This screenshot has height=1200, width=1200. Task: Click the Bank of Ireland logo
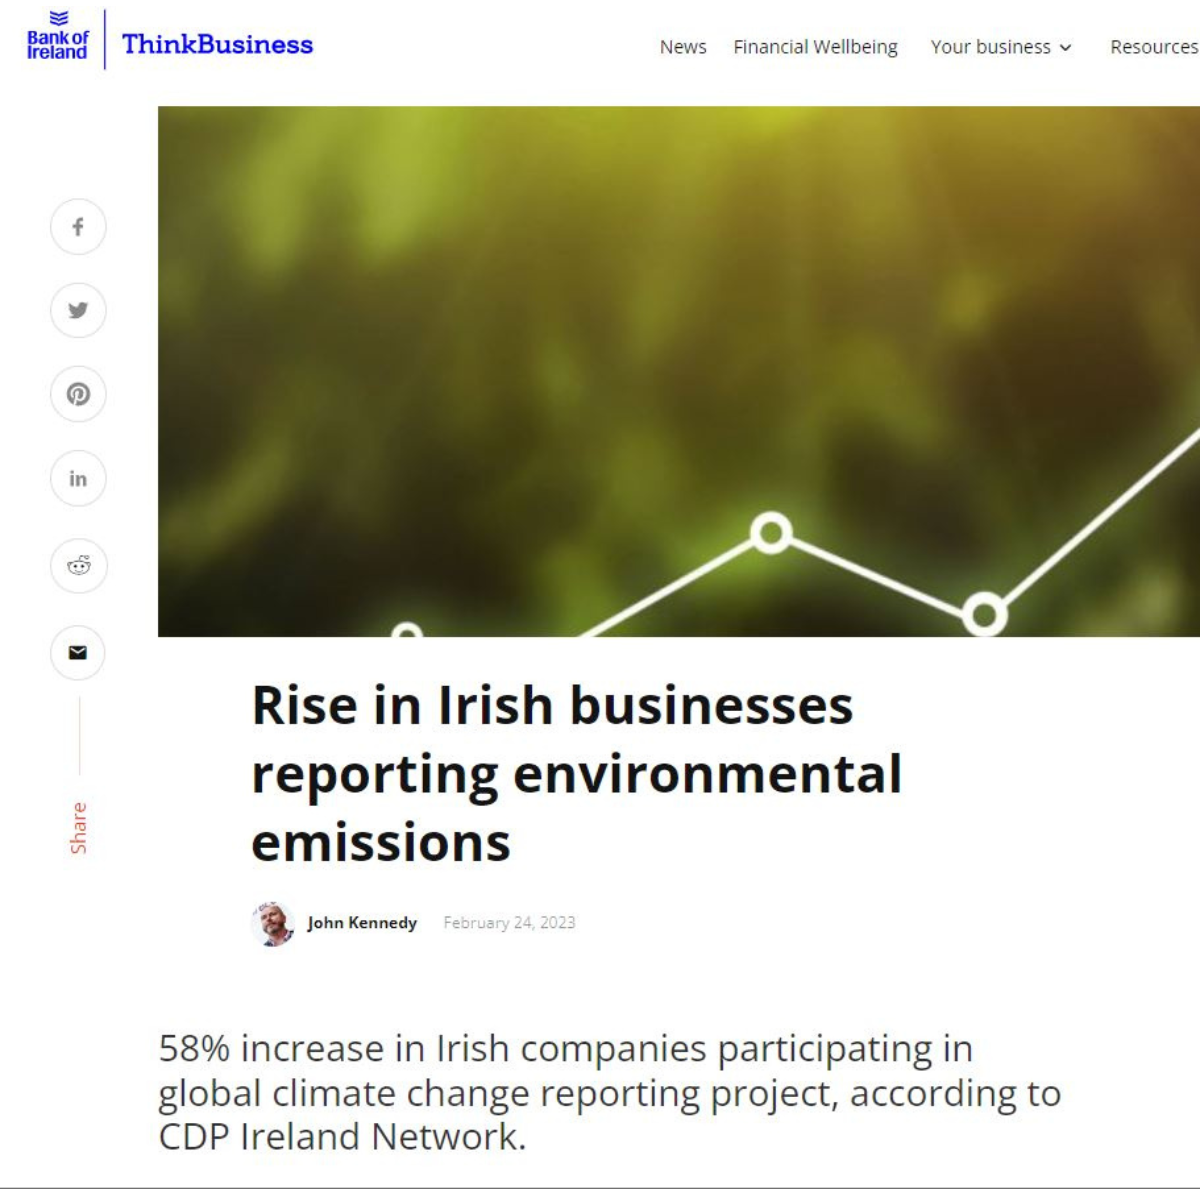tap(57, 40)
